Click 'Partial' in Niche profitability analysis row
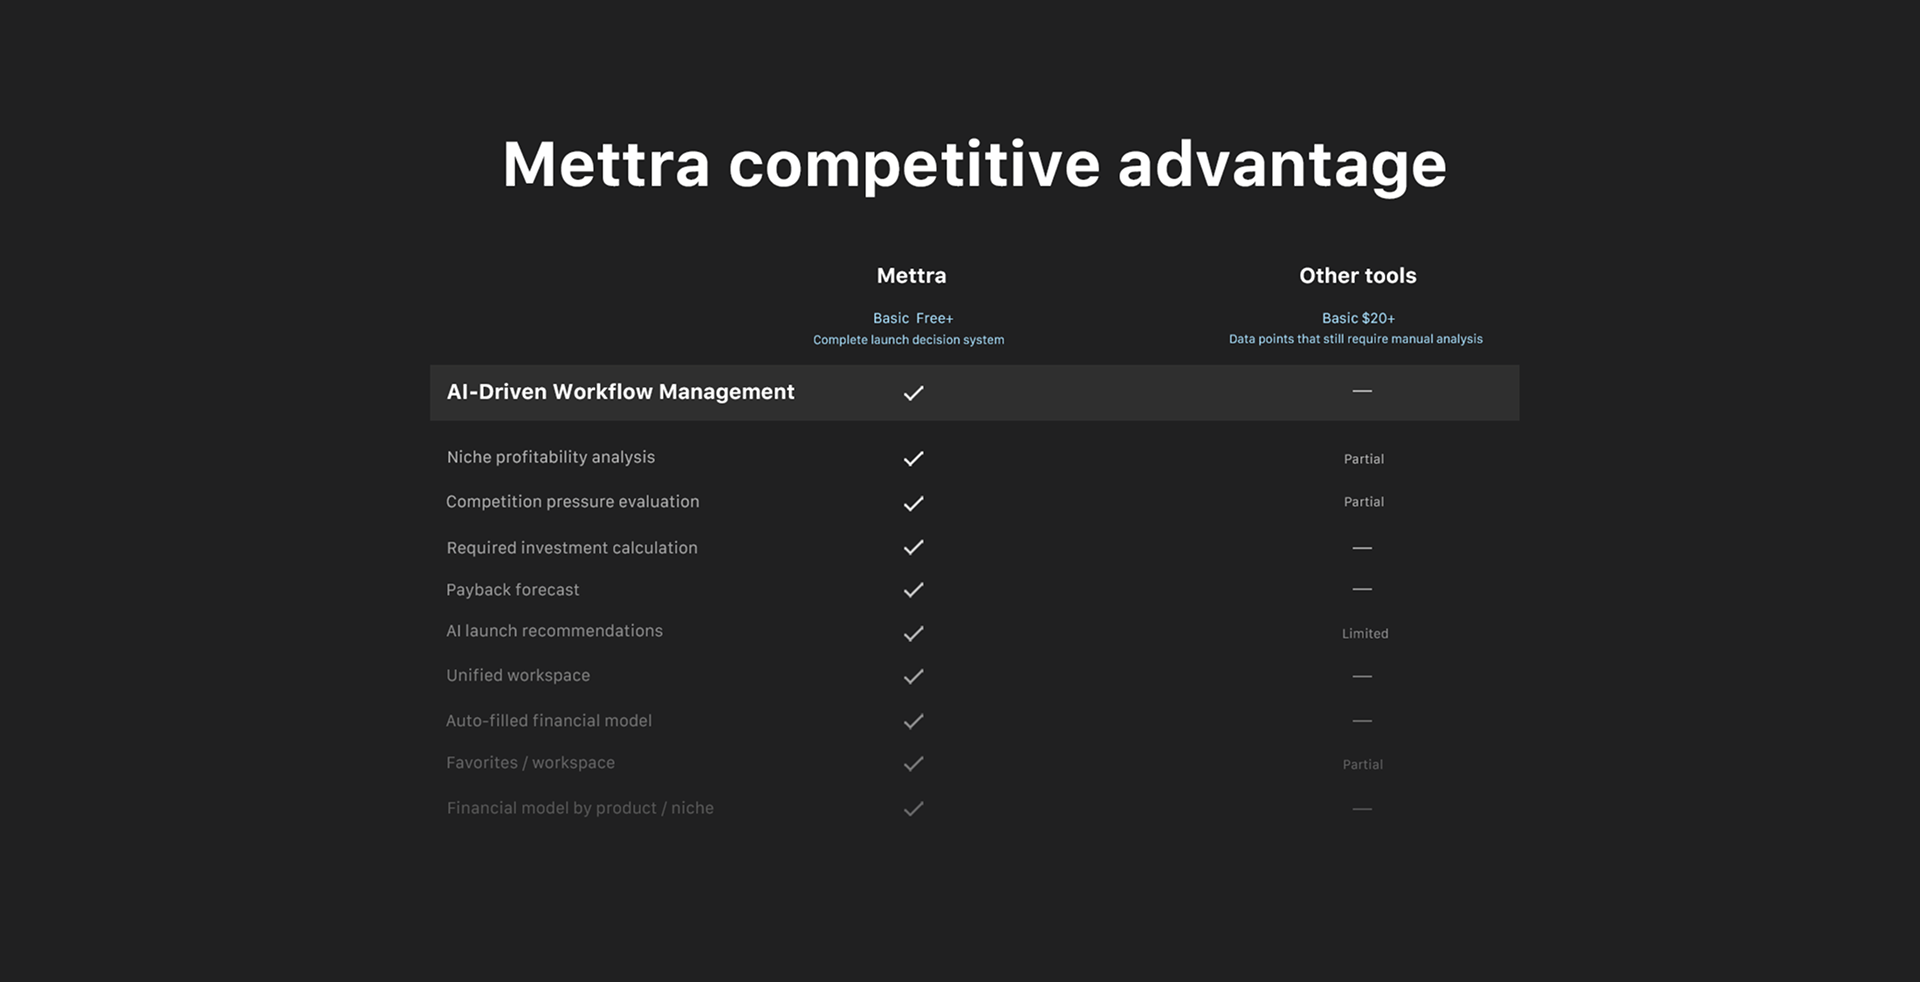This screenshot has width=1920, height=982. [x=1364, y=459]
